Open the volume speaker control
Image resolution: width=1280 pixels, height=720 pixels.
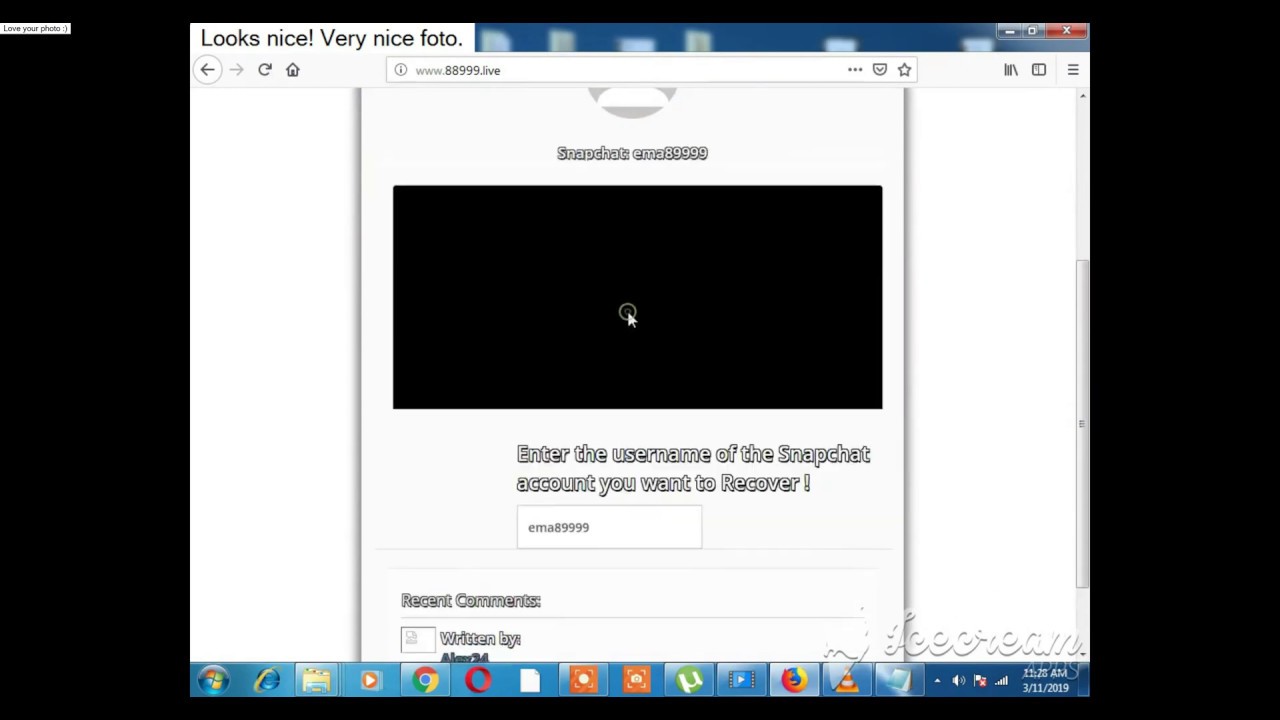(958, 681)
